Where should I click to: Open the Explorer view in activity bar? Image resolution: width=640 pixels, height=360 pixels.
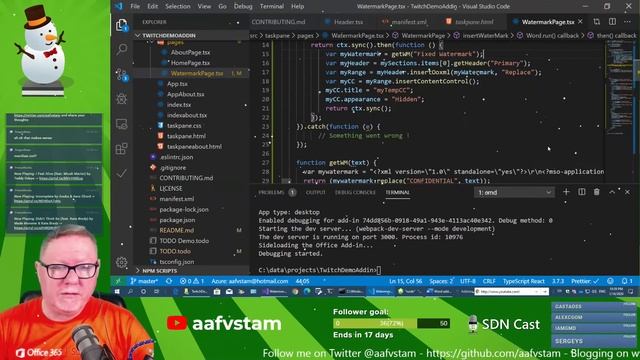coord(121,25)
